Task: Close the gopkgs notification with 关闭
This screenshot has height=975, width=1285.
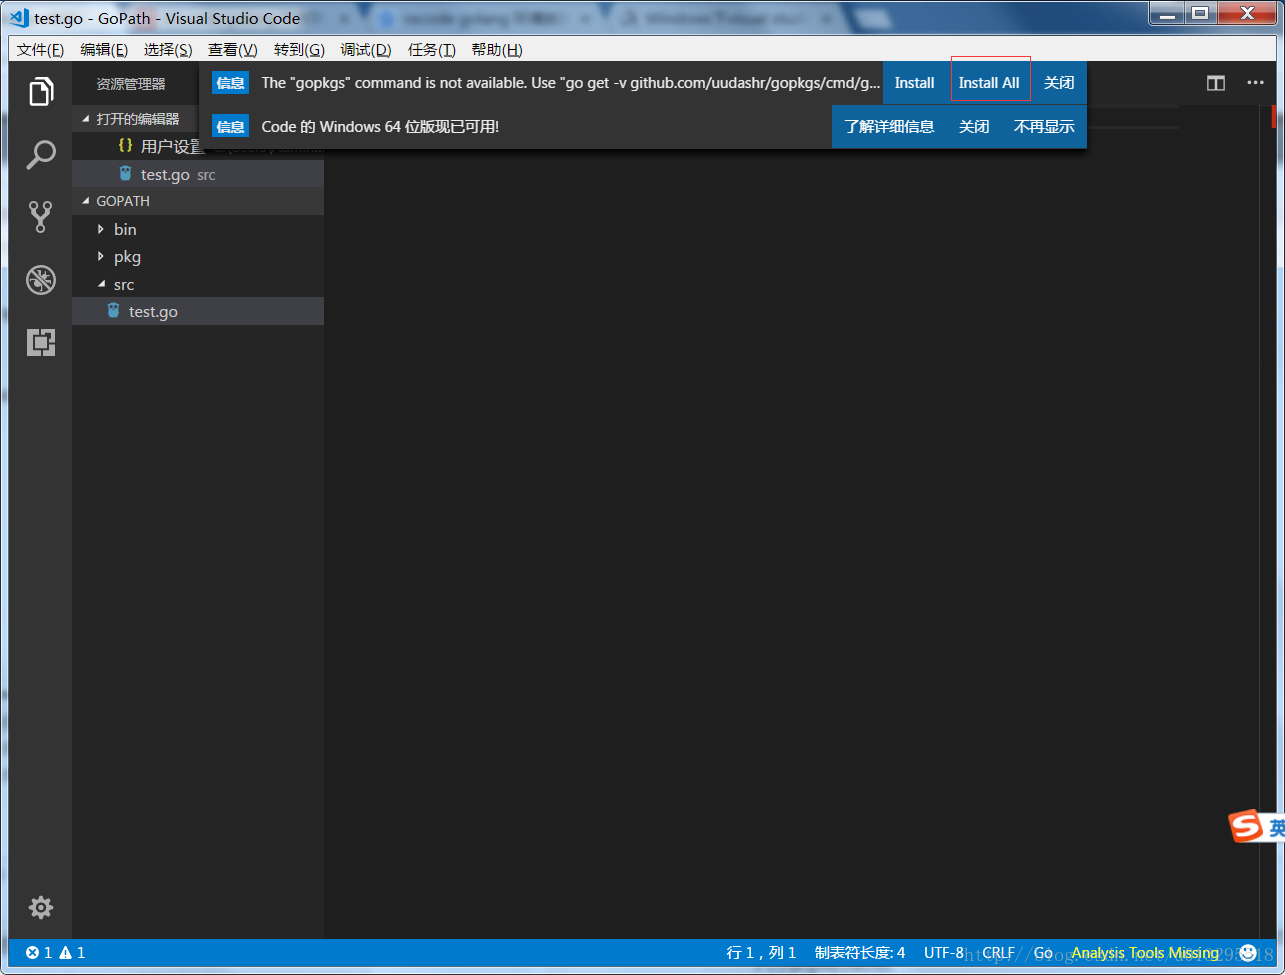Action: click(x=1059, y=83)
